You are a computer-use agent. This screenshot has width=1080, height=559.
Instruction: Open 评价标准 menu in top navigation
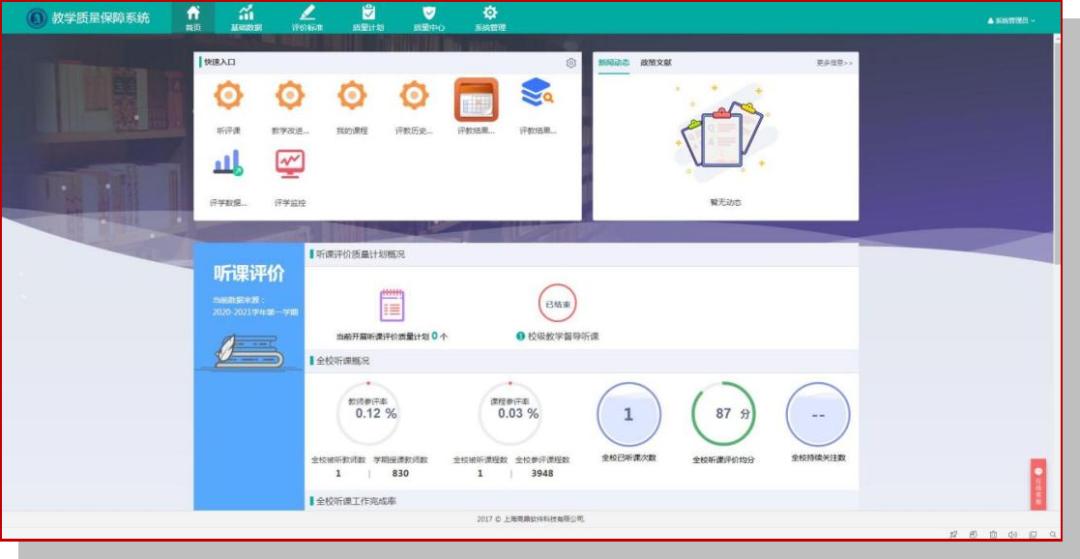point(307,19)
